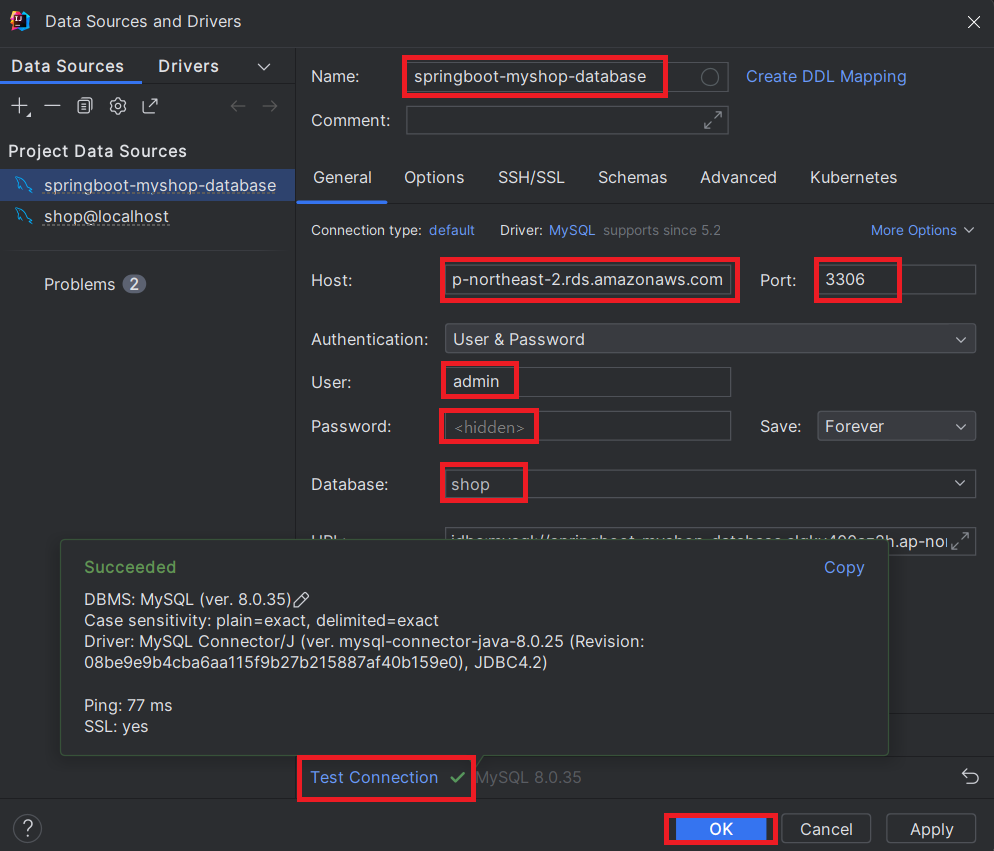Open data source settings gear icon

[118, 106]
